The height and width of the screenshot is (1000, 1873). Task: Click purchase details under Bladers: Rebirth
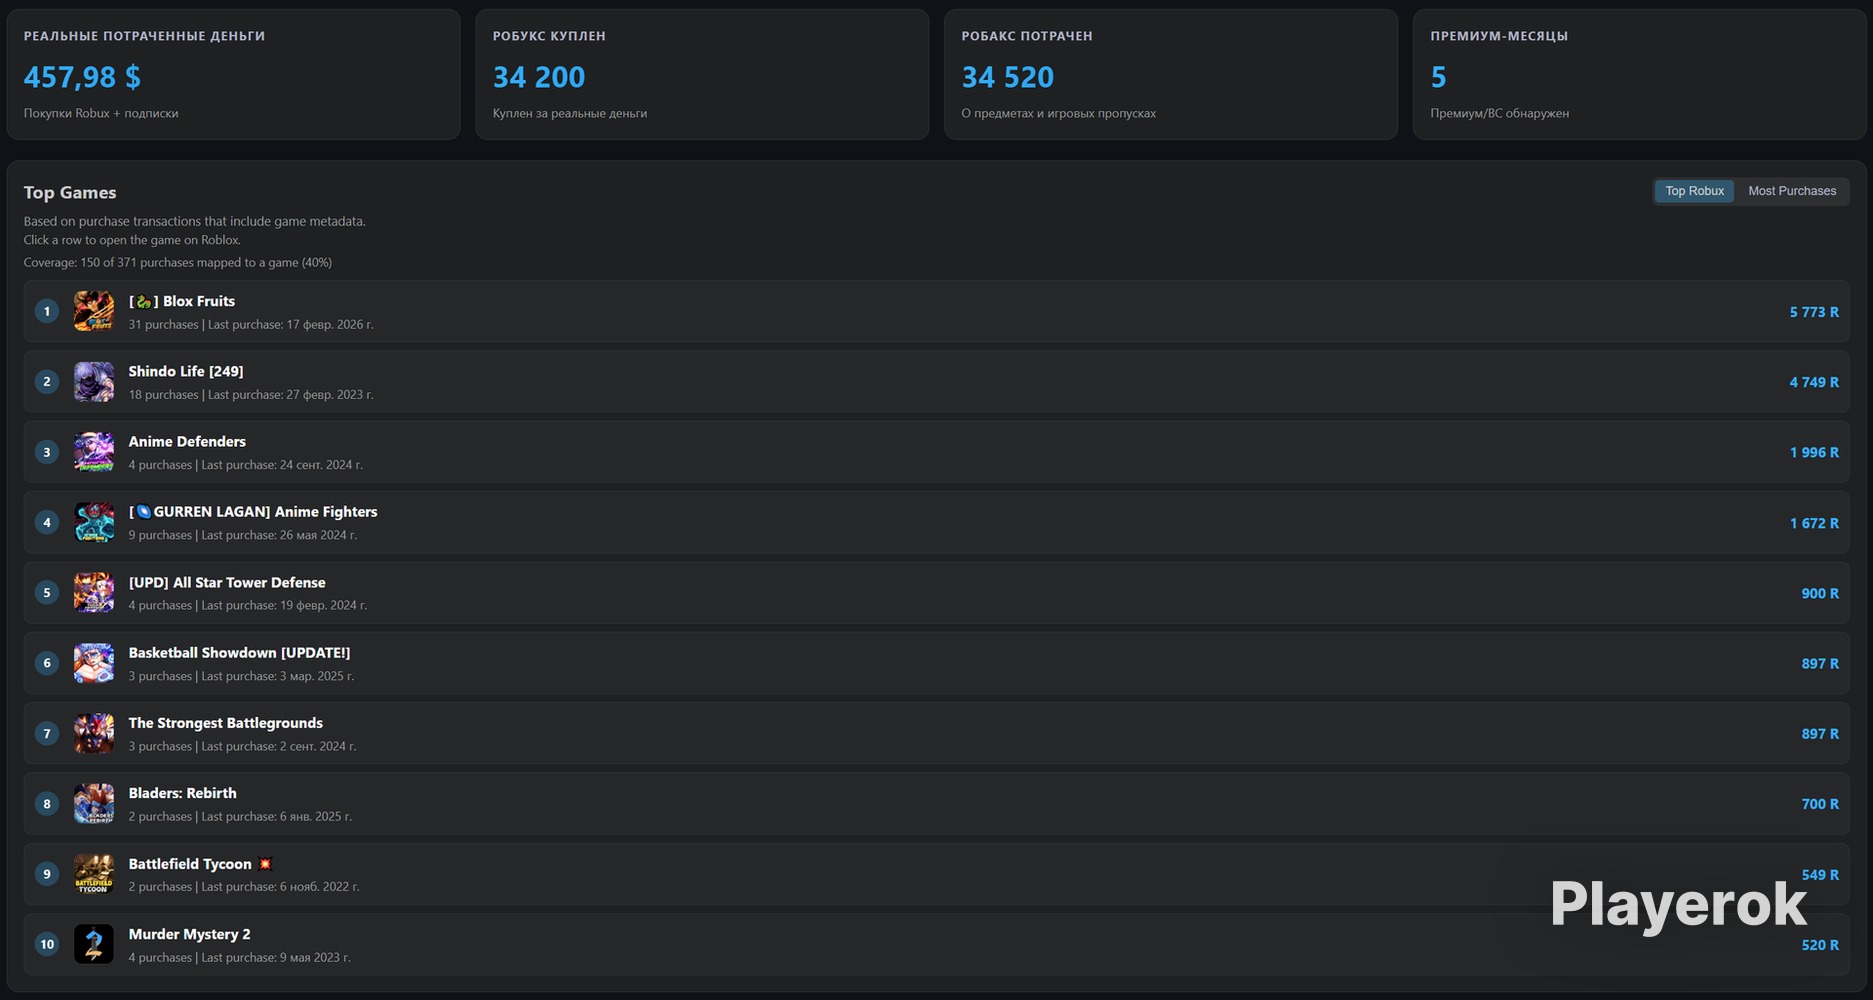[240, 817]
